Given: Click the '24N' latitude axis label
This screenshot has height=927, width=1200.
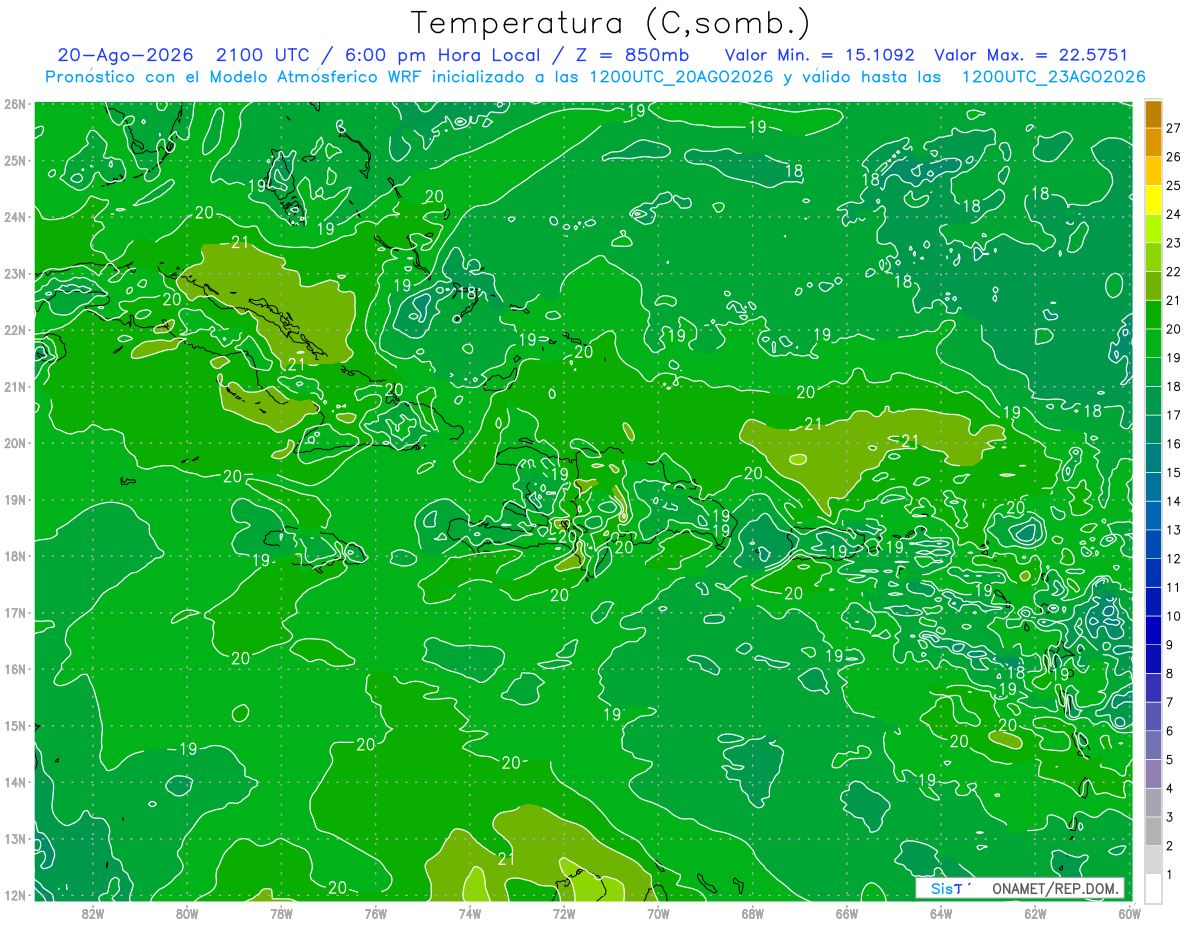Looking at the screenshot, I should click(15, 217).
